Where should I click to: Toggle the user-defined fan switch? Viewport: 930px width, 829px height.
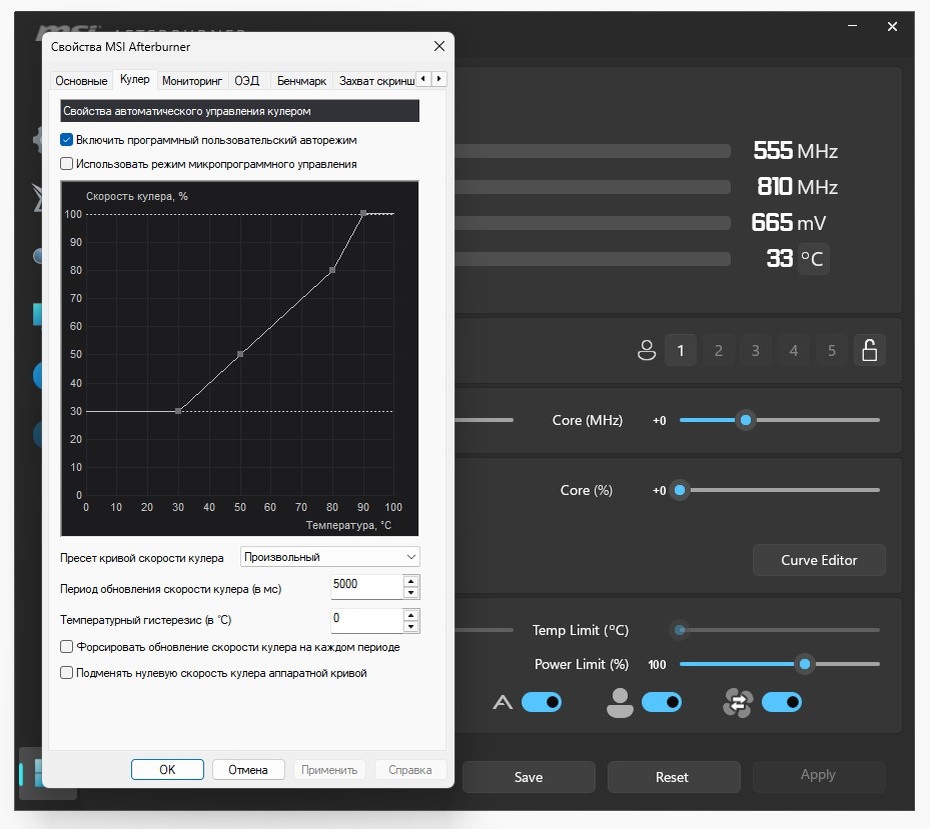pyautogui.click(x=661, y=703)
